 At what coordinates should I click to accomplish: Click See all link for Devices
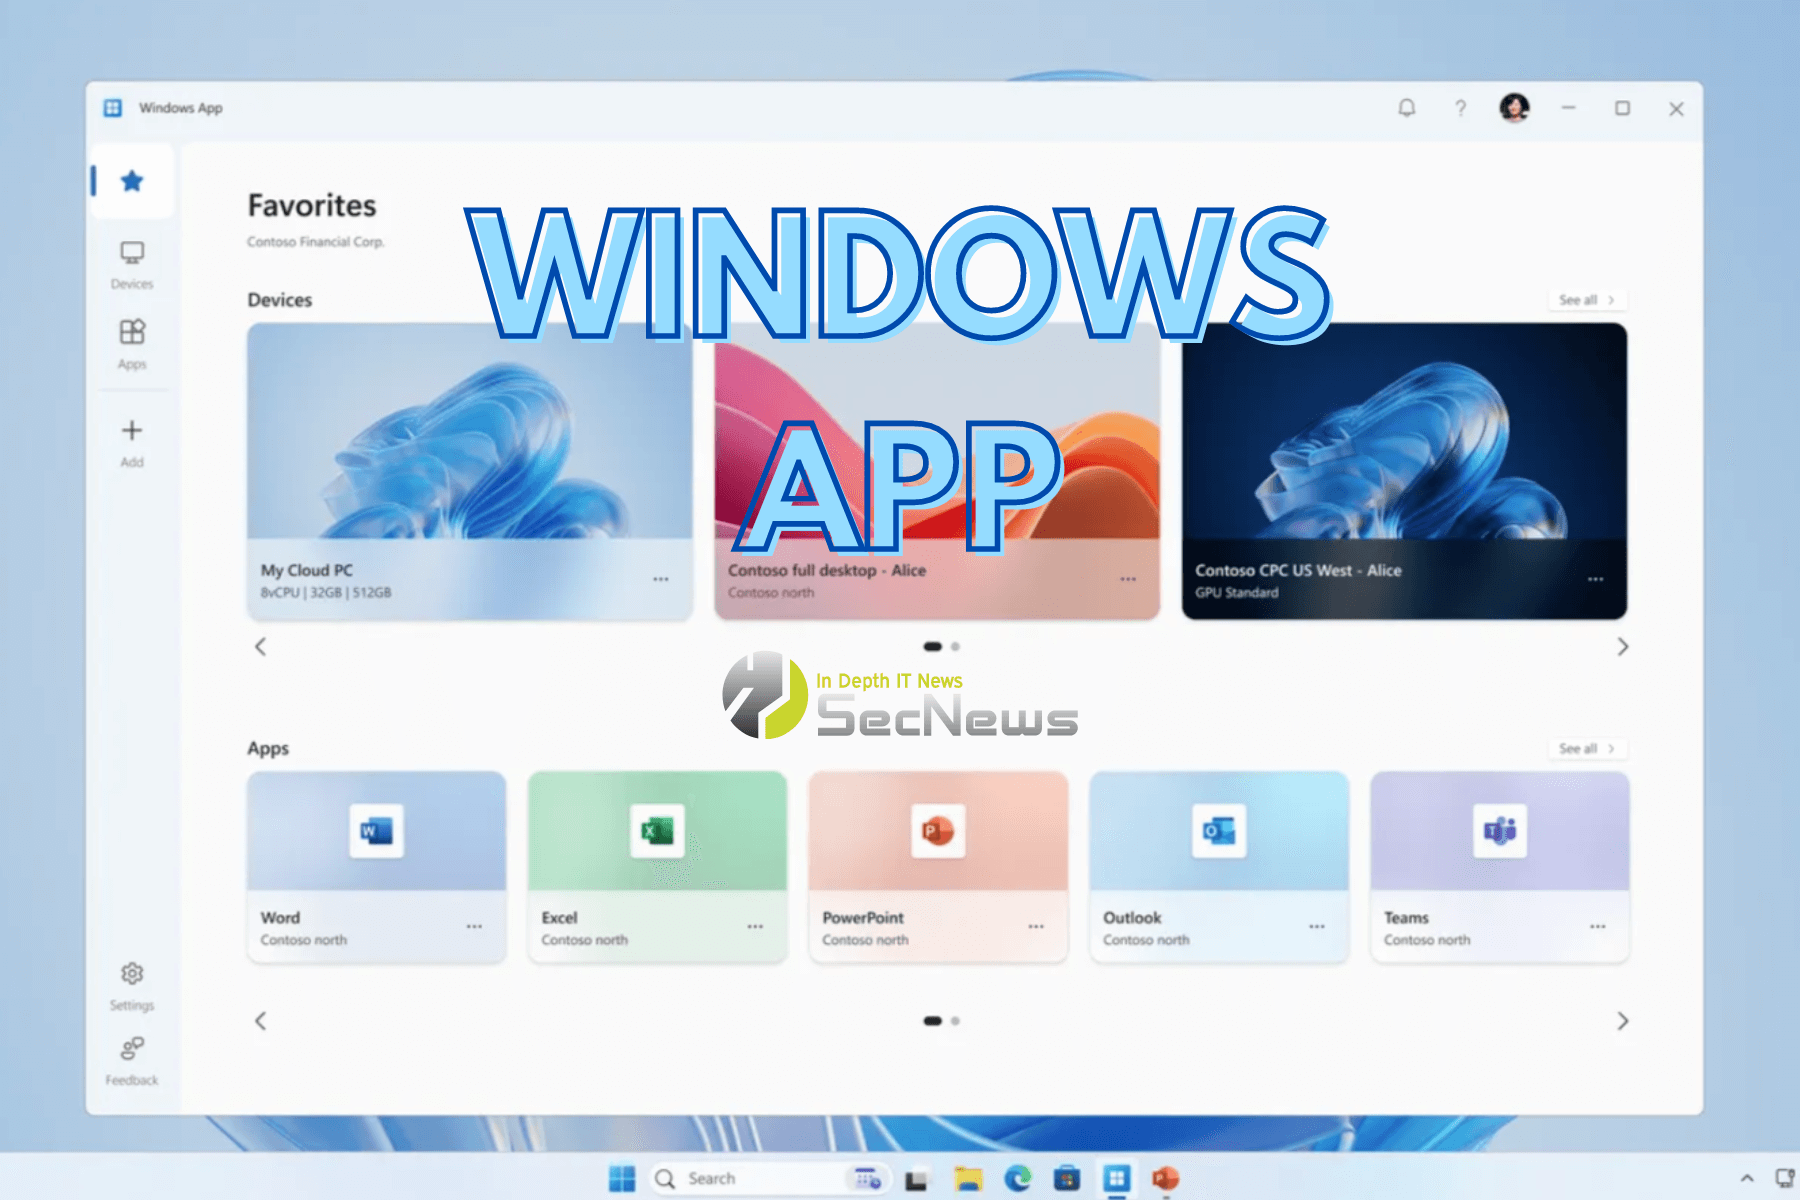click(x=1586, y=300)
